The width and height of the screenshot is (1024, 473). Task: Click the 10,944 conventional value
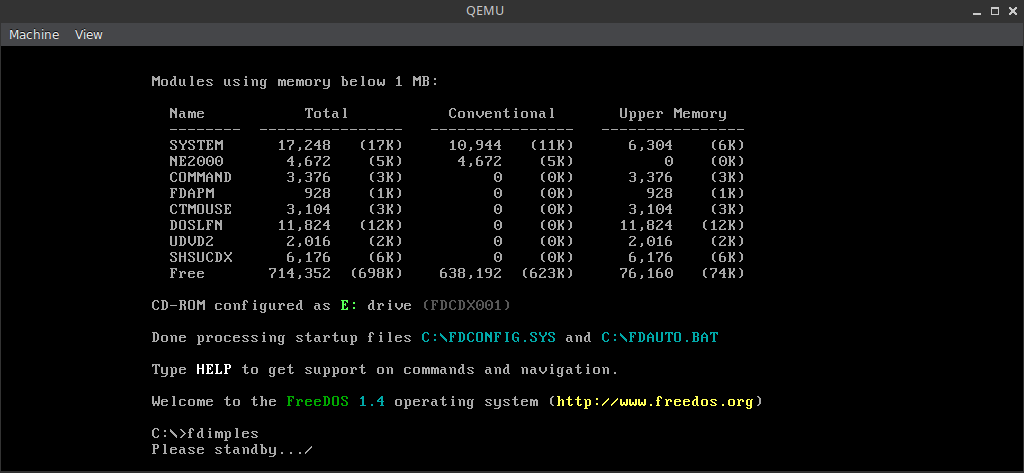(475, 145)
